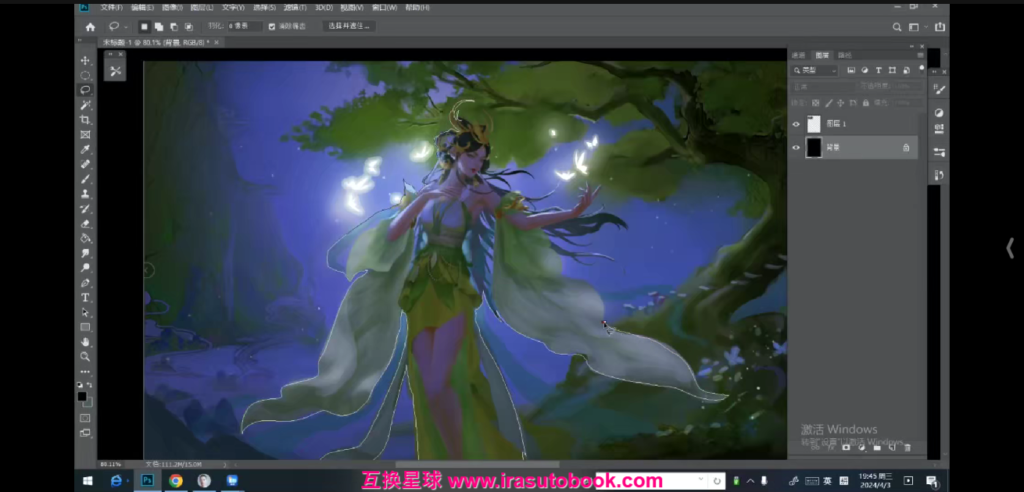The image size is (1024, 492).
Task: Switch to the 路径 (Paths) tab
Action: pos(844,55)
